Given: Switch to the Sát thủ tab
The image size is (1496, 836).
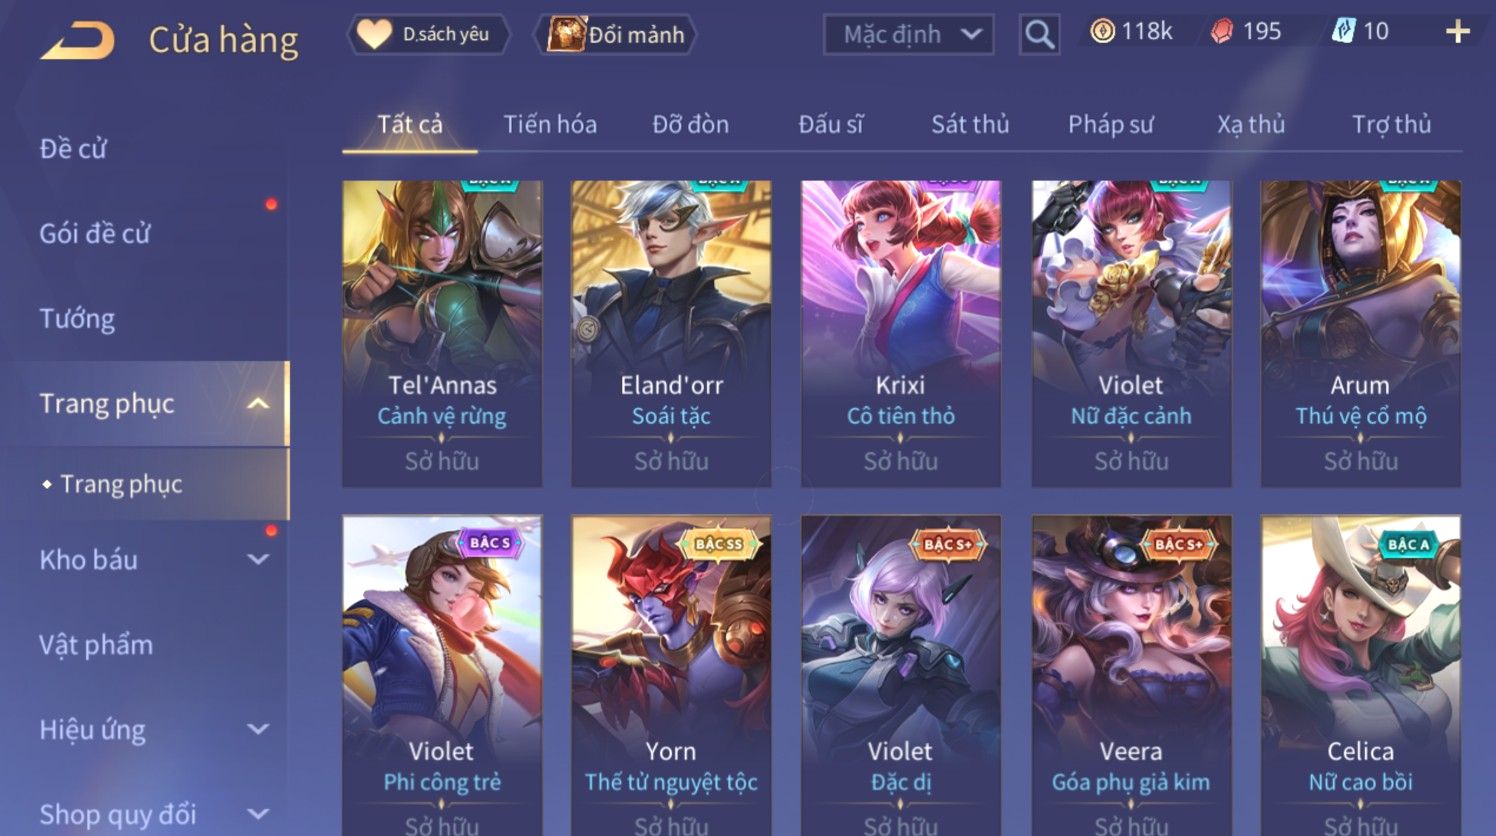Looking at the screenshot, I should coord(970,124).
